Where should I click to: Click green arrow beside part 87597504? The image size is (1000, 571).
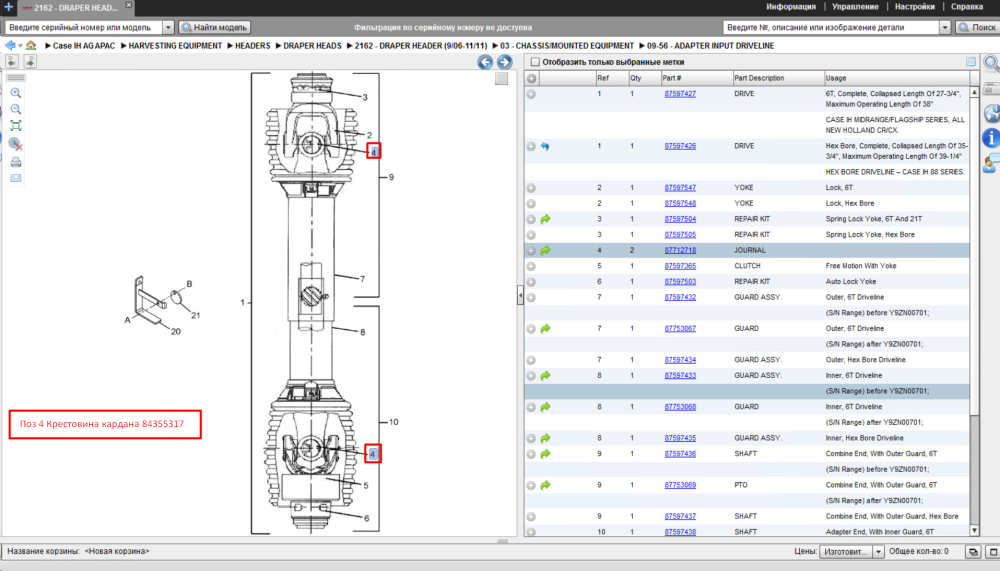tap(545, 219)
